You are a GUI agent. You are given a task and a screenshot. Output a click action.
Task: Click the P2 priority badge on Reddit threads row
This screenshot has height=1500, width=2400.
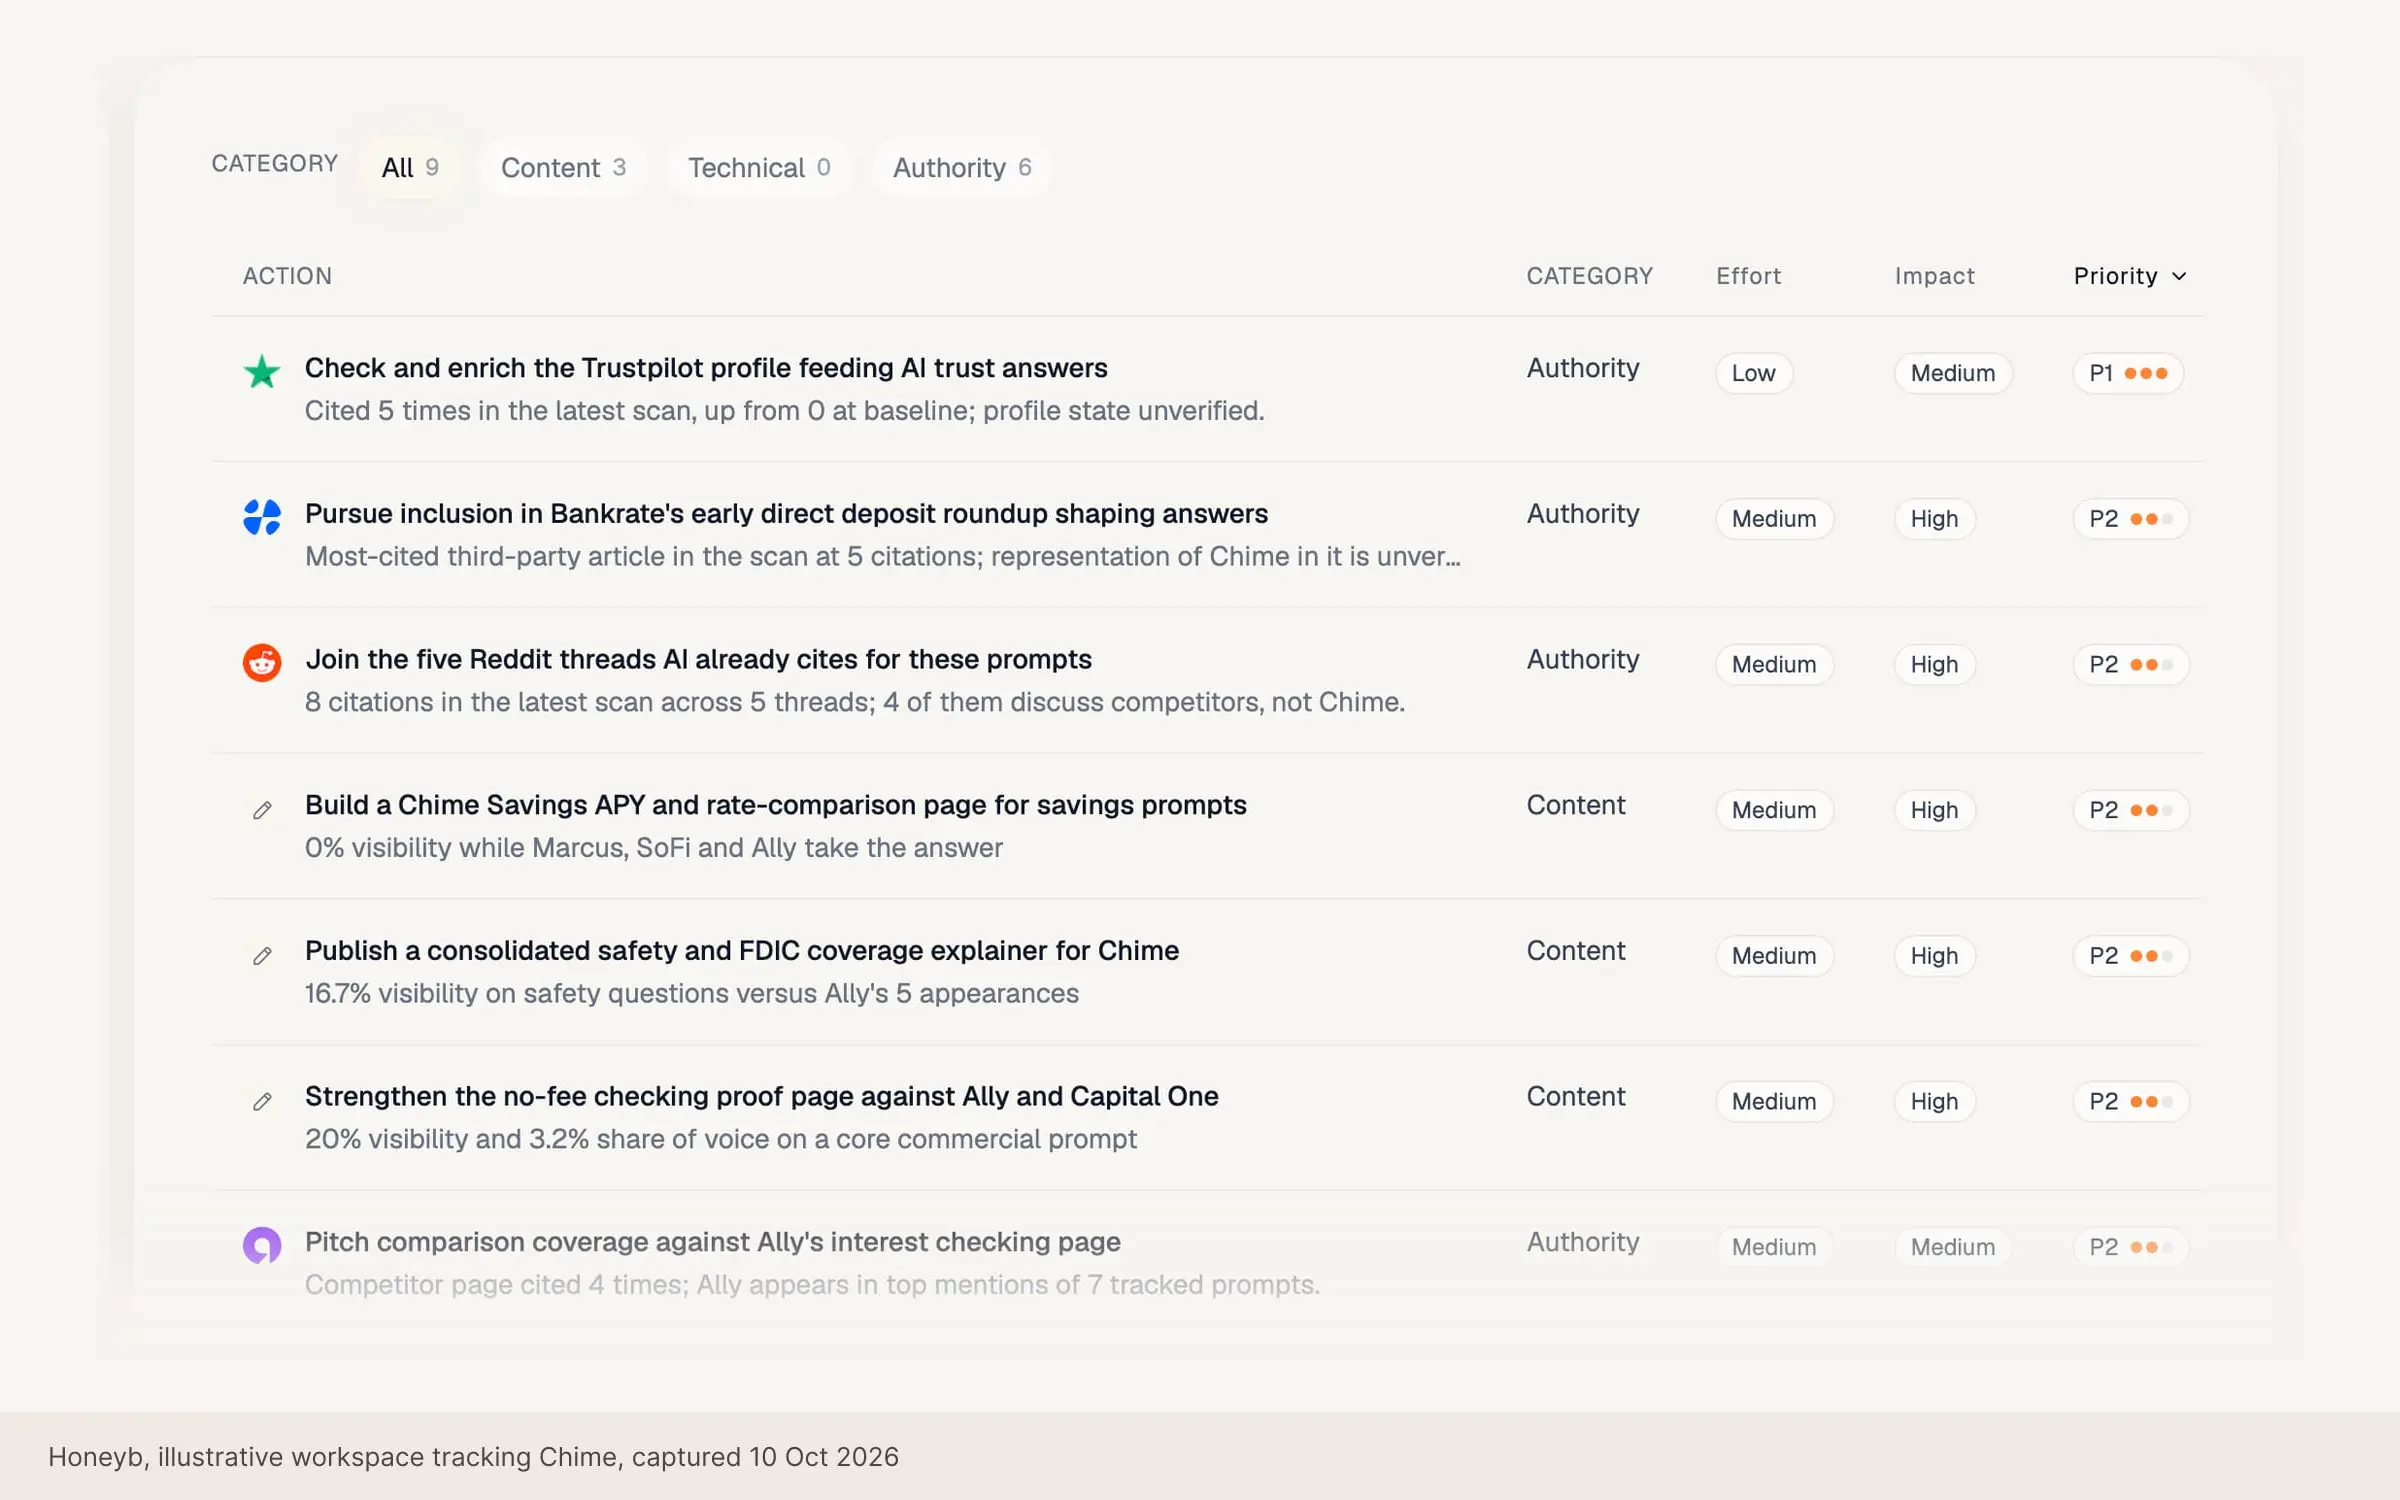[2131, 665]
